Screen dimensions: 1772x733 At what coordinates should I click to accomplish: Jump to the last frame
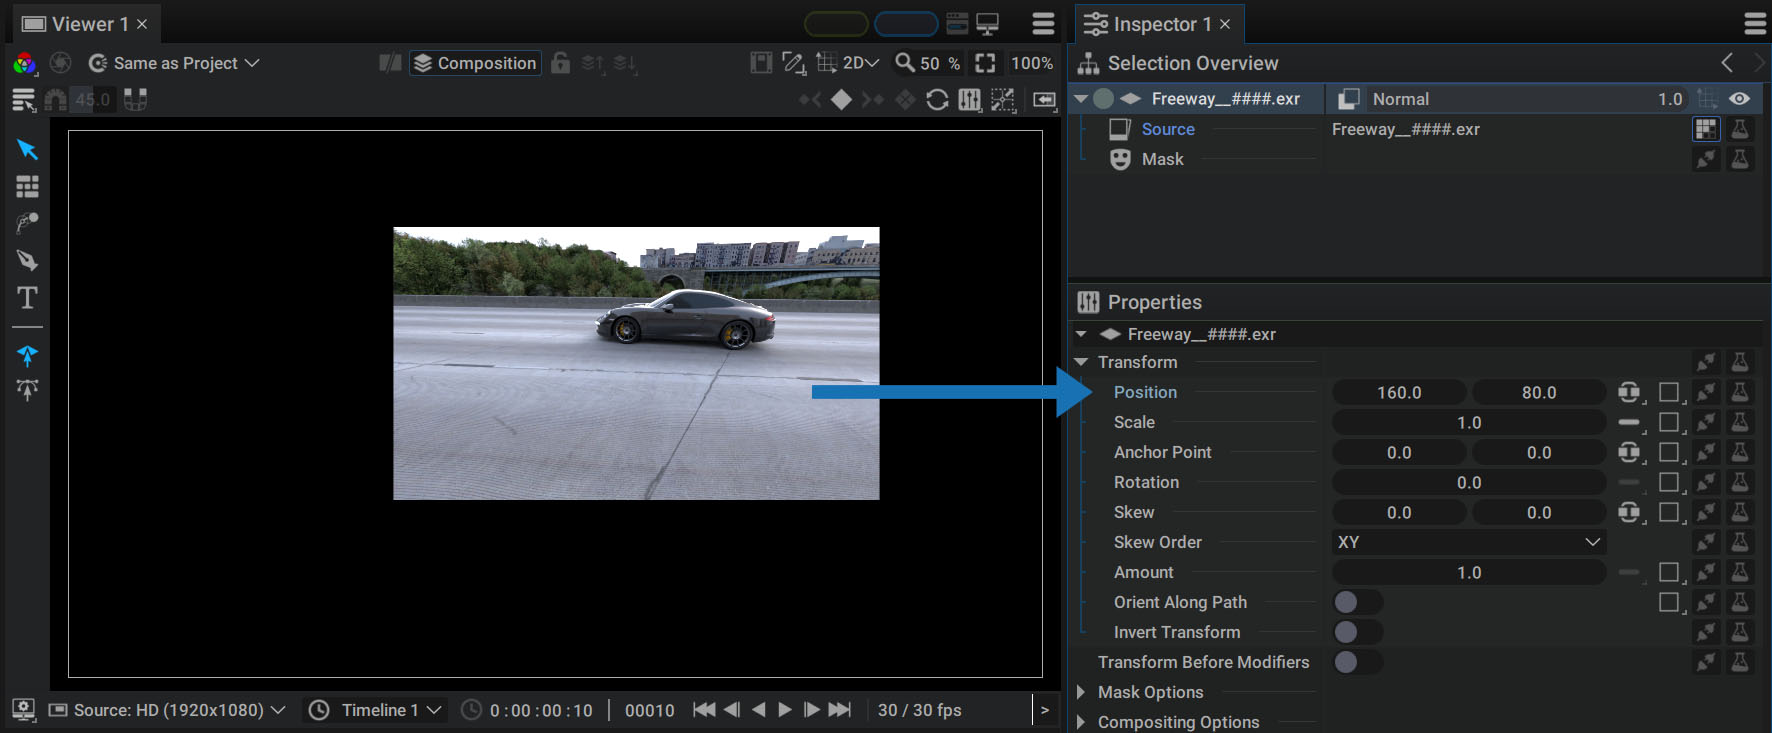(840, 710)
